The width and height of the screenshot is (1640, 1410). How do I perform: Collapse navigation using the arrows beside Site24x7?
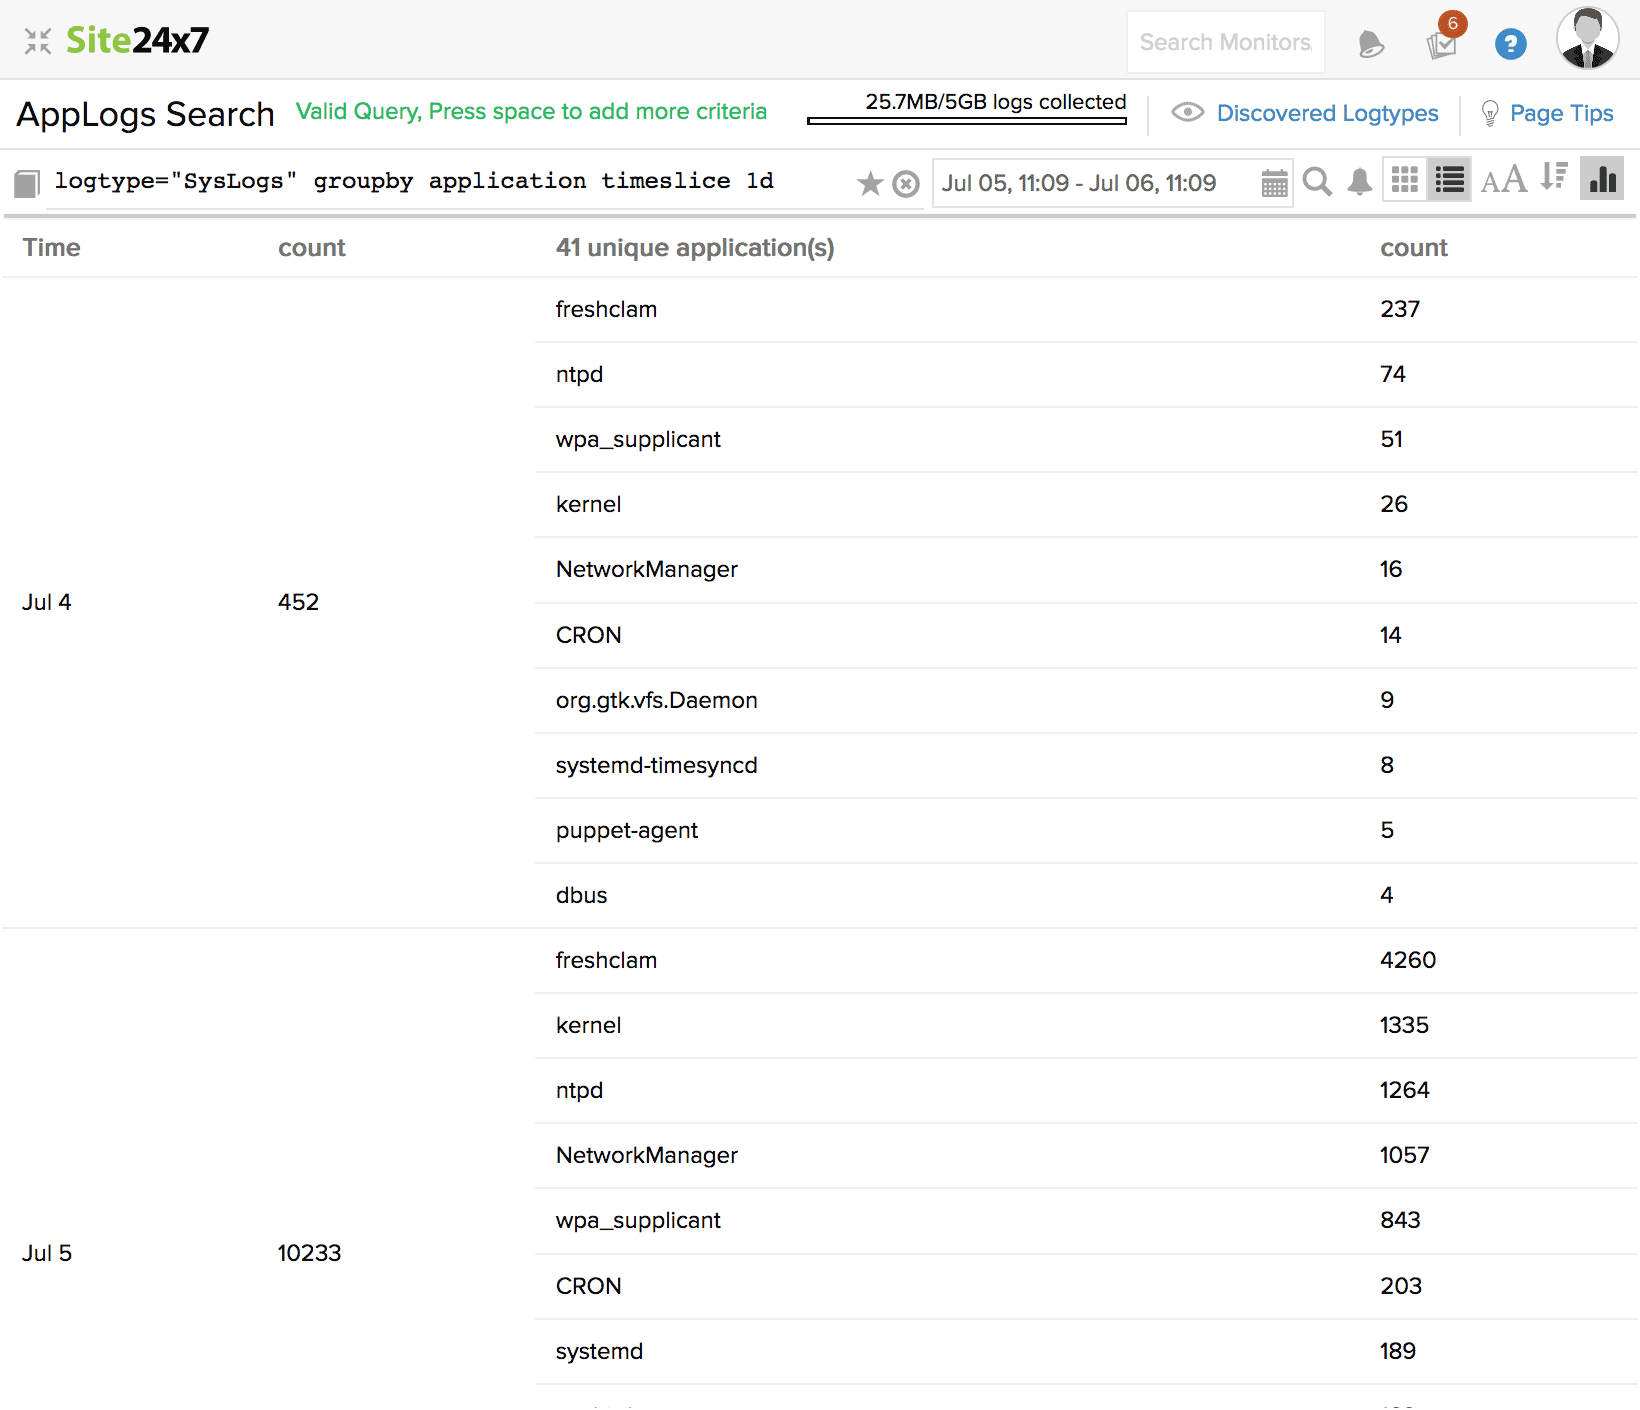(x=38, y=41)
